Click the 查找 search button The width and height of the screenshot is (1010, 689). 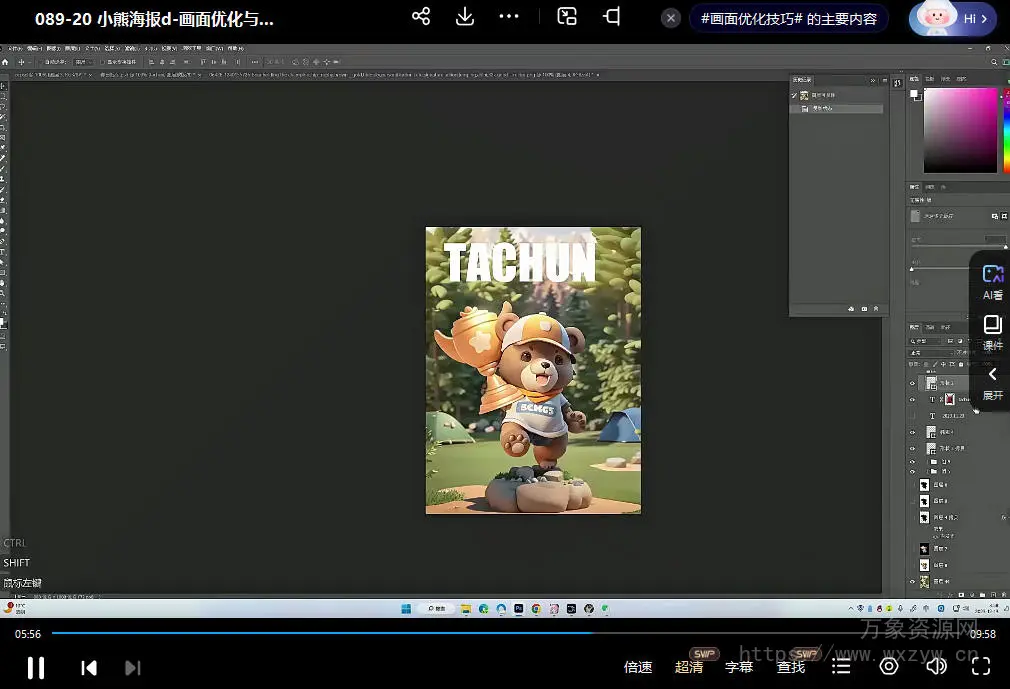[791, 667]
